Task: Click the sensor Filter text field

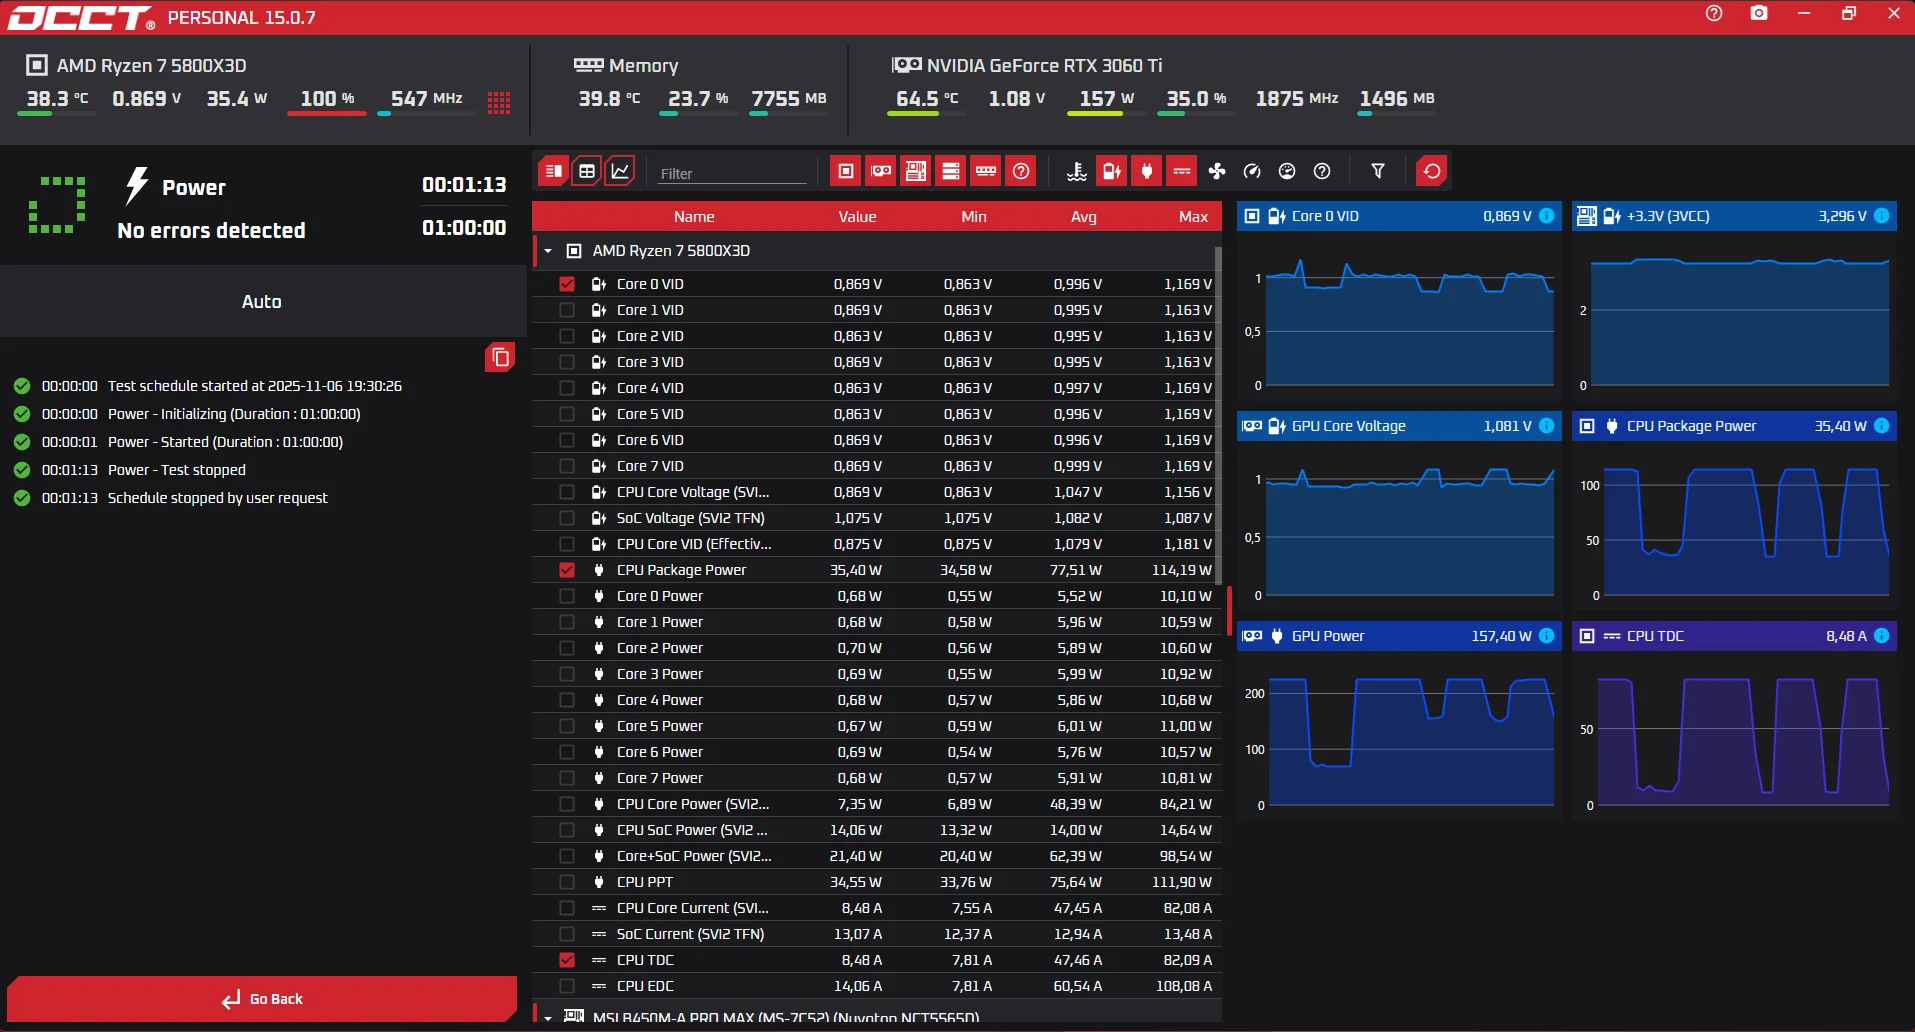Action: [x=732, y=173]
